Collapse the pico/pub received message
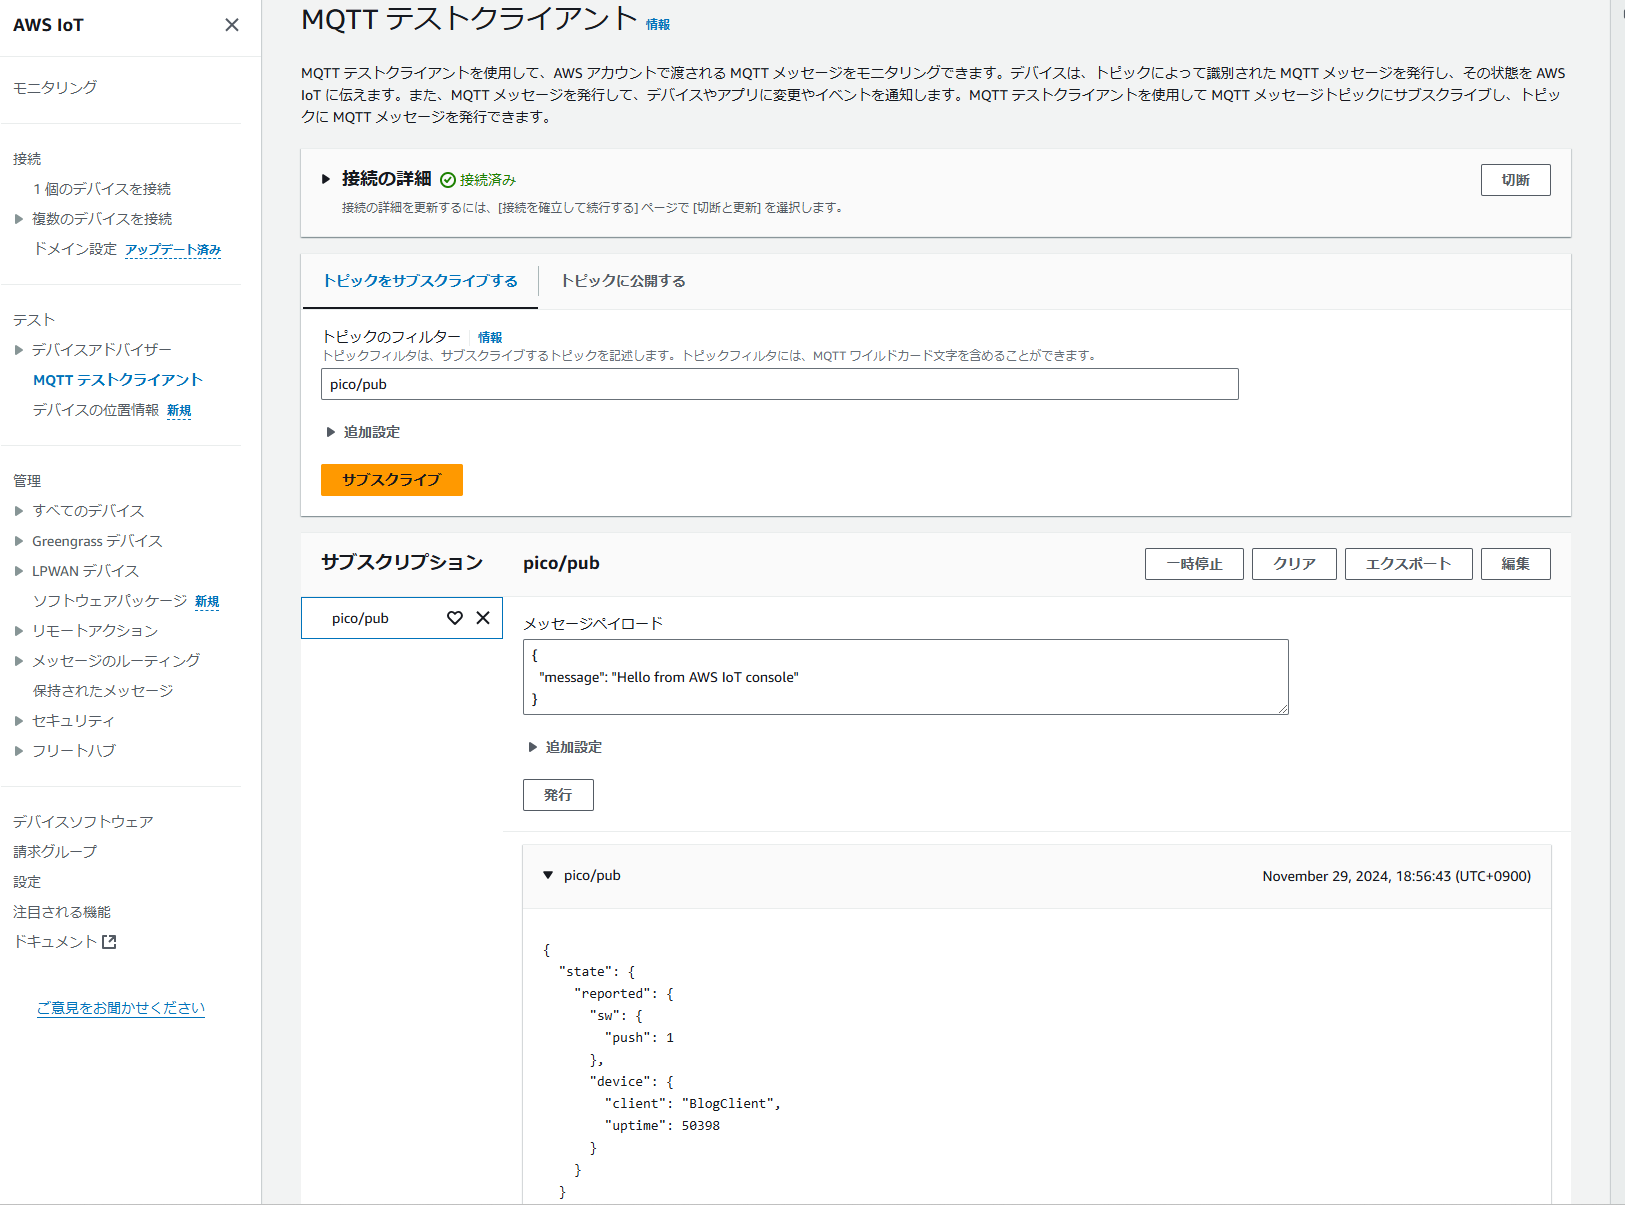This screenshot has width=1625, height=1205. 548,875
